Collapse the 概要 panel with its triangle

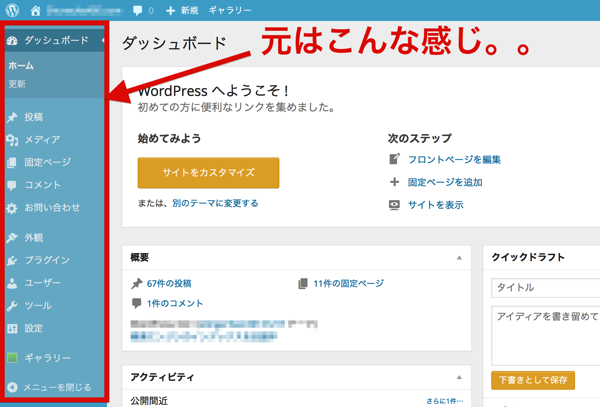459,258
